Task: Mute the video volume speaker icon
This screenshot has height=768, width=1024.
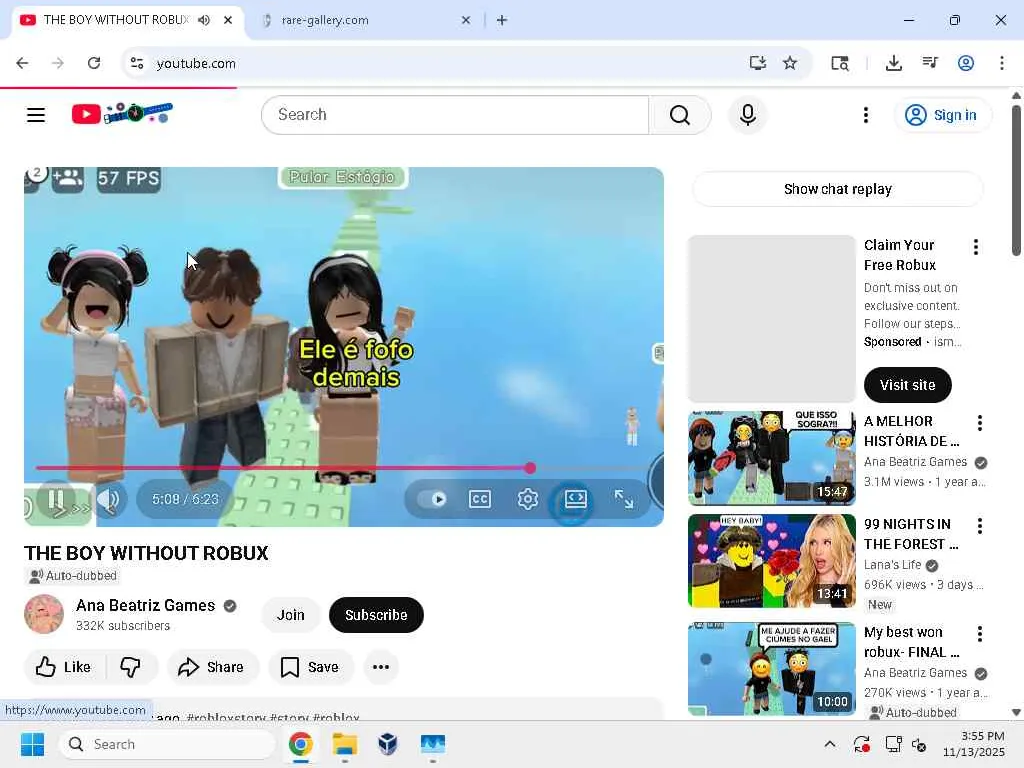Action: pyautogui.click(x=108, y=500)
